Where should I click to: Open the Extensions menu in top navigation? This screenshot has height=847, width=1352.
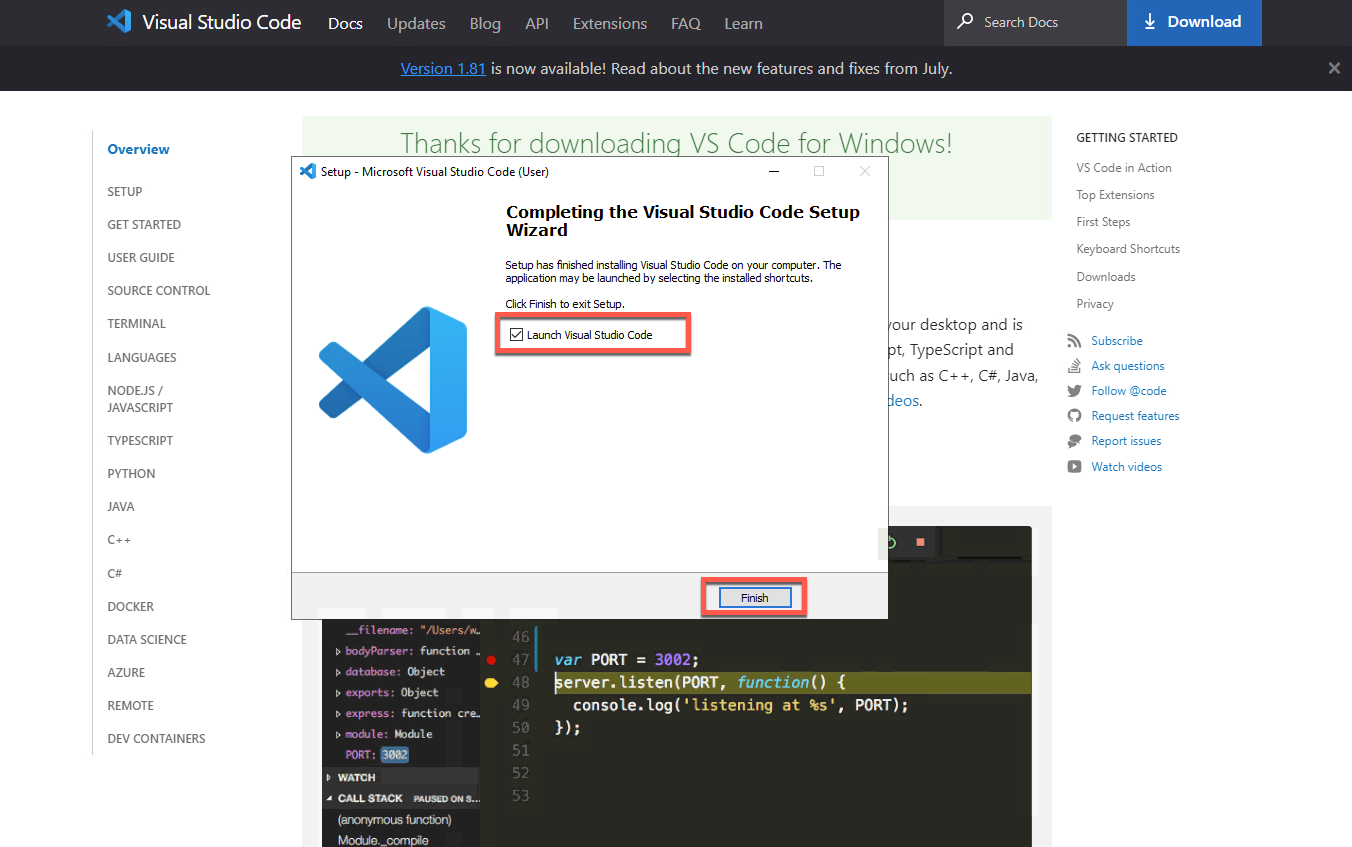610,23
